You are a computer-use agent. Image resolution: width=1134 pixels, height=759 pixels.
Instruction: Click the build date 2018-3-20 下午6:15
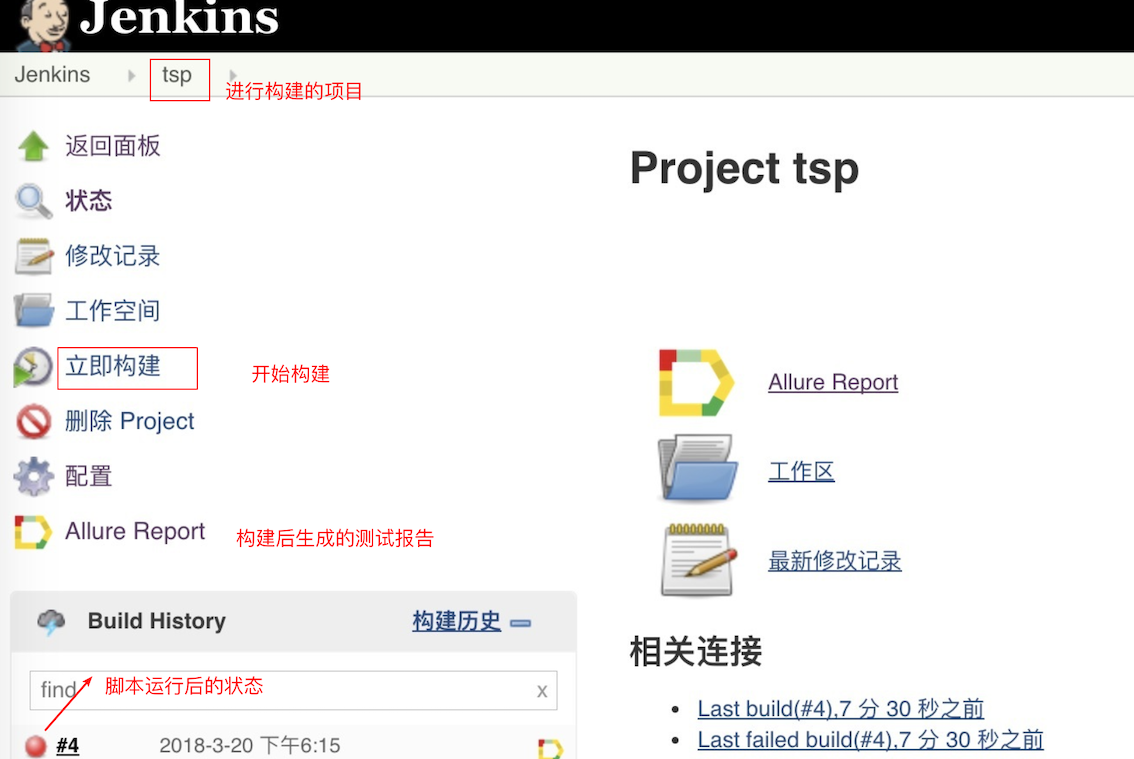250,745
